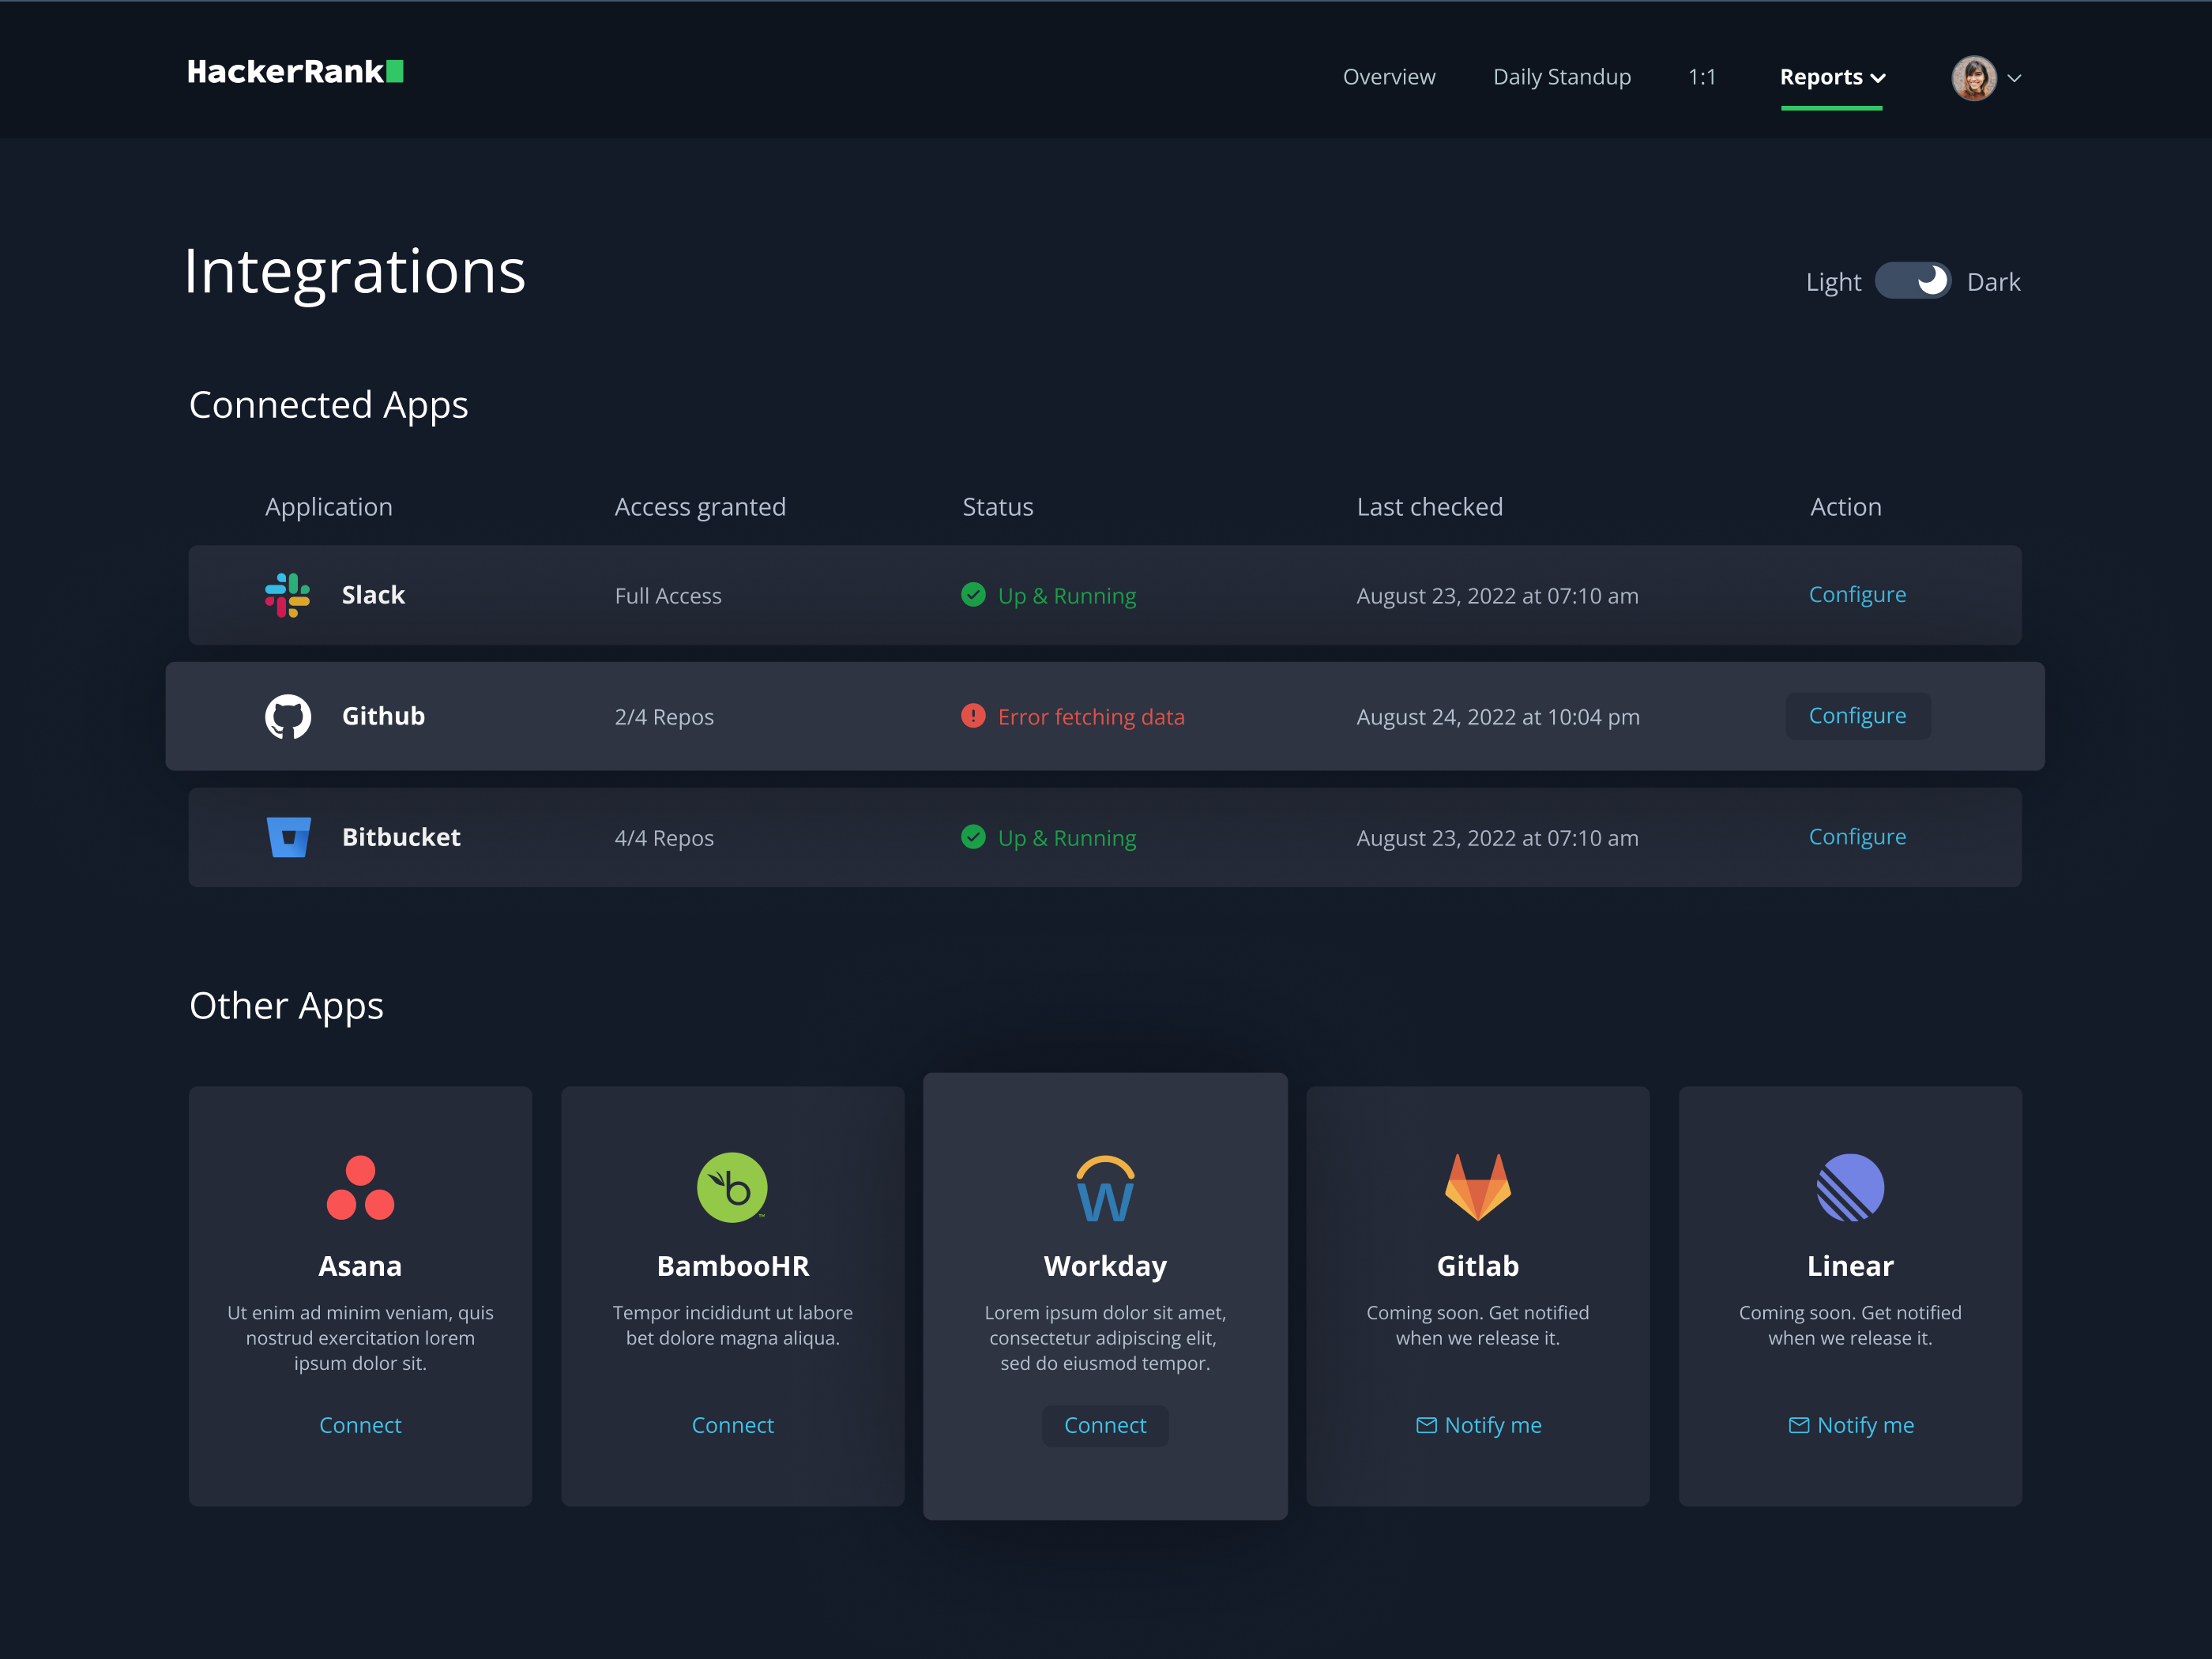Image resolution: width=2212 pixels, height=1659 pixels.
Task: Click the Bitbucket bucket icon
Action: [288, 837]
